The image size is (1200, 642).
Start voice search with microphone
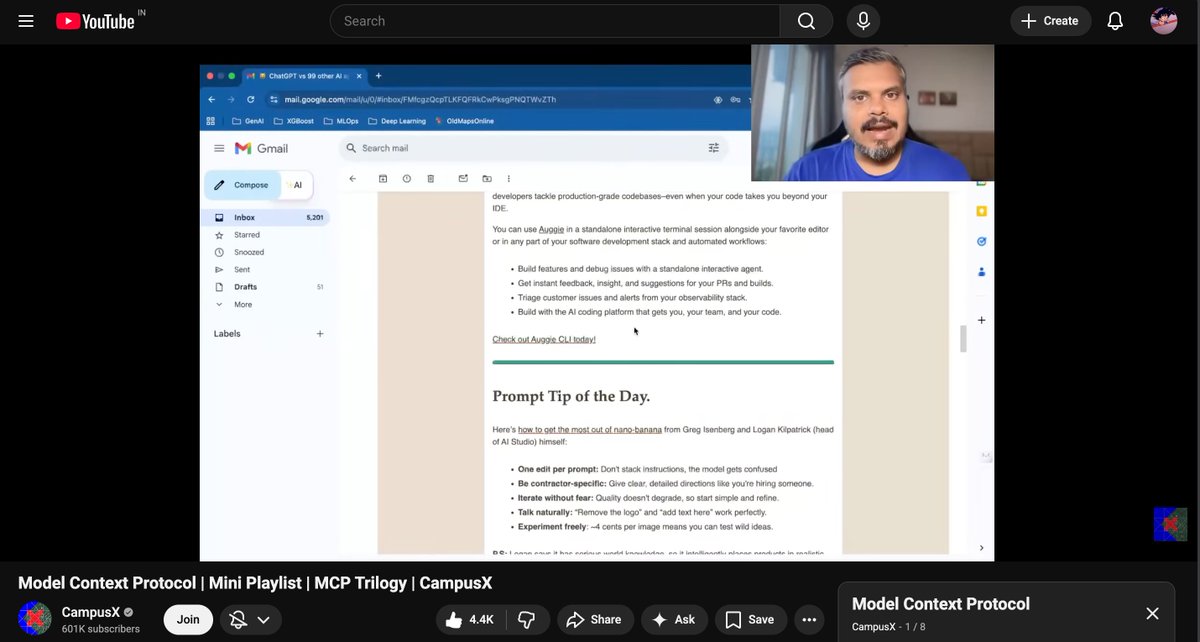(x=863, y=21)
